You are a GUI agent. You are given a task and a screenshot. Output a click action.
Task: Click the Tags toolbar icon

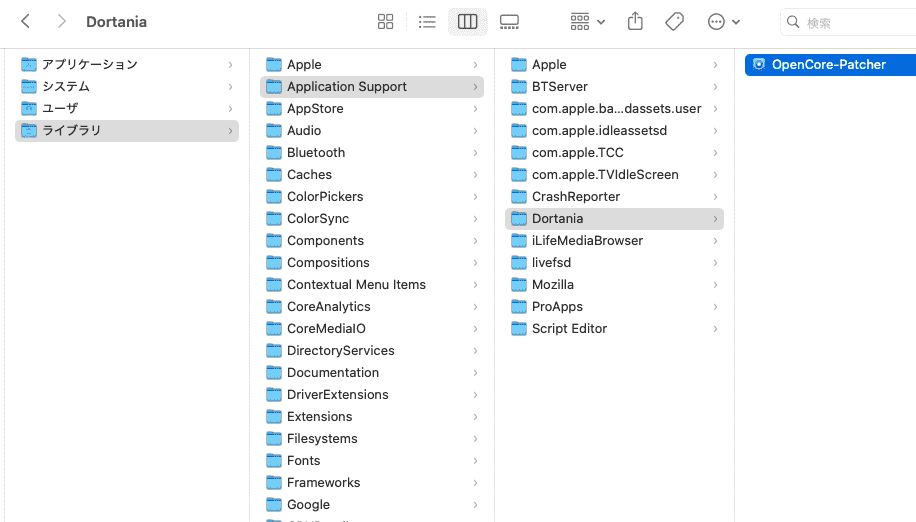pyautogui.click(x=674, y=22)
